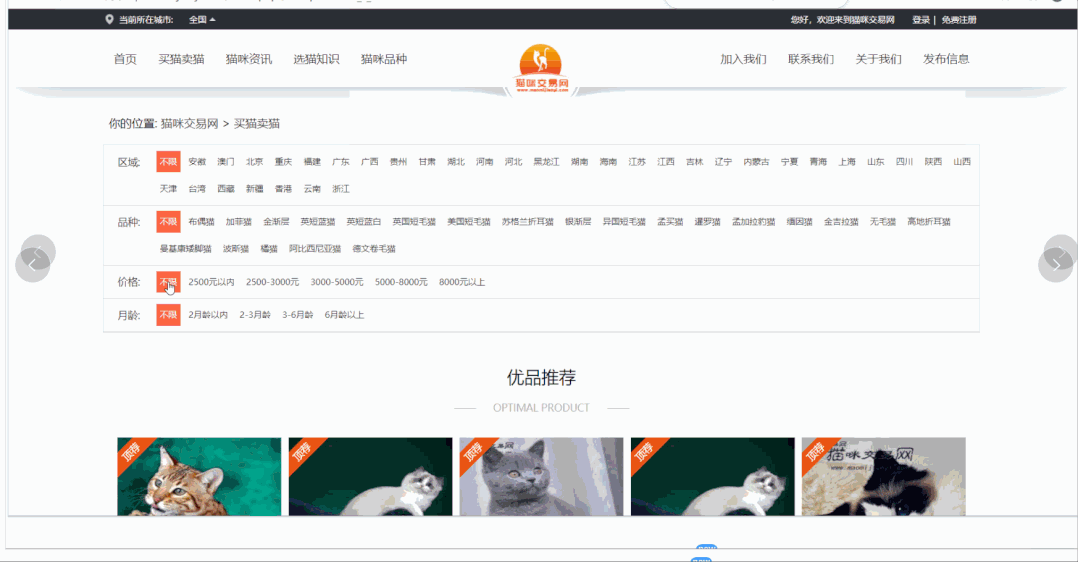Screen dimensions: 1078x562
Task: Click the location pin icon by 当前所在城市
Action: pyautogui.click(x=109, y=19)
